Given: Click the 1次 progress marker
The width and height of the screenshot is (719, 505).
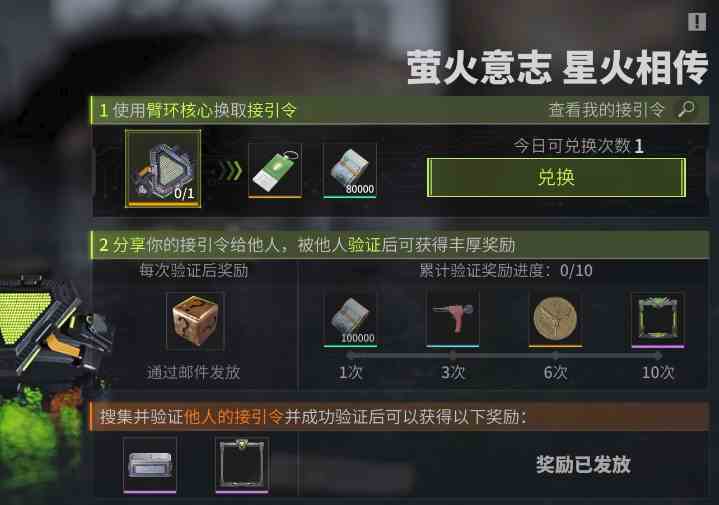Looking at the screenshot, I should tap(351, 372).
